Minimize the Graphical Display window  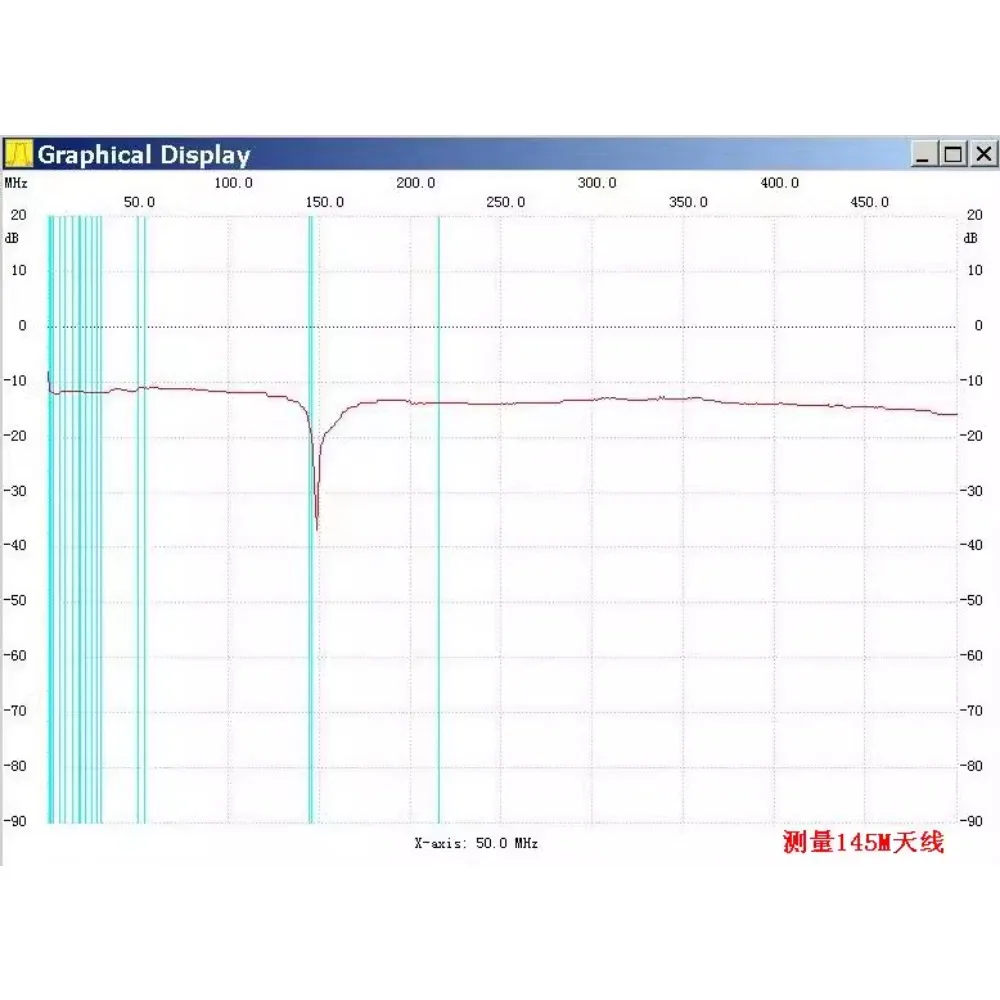click(923, 154)
